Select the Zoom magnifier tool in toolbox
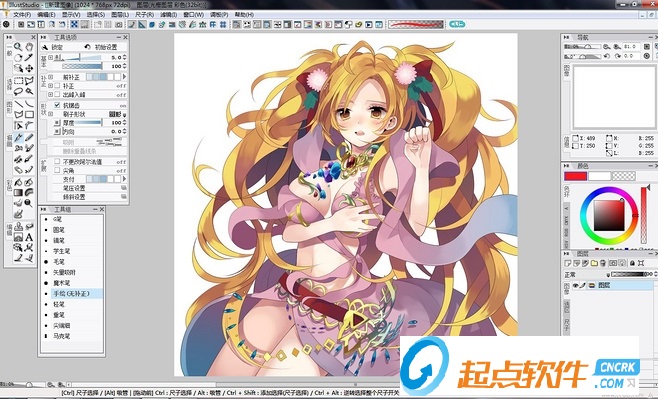 (x=18, y=47)
